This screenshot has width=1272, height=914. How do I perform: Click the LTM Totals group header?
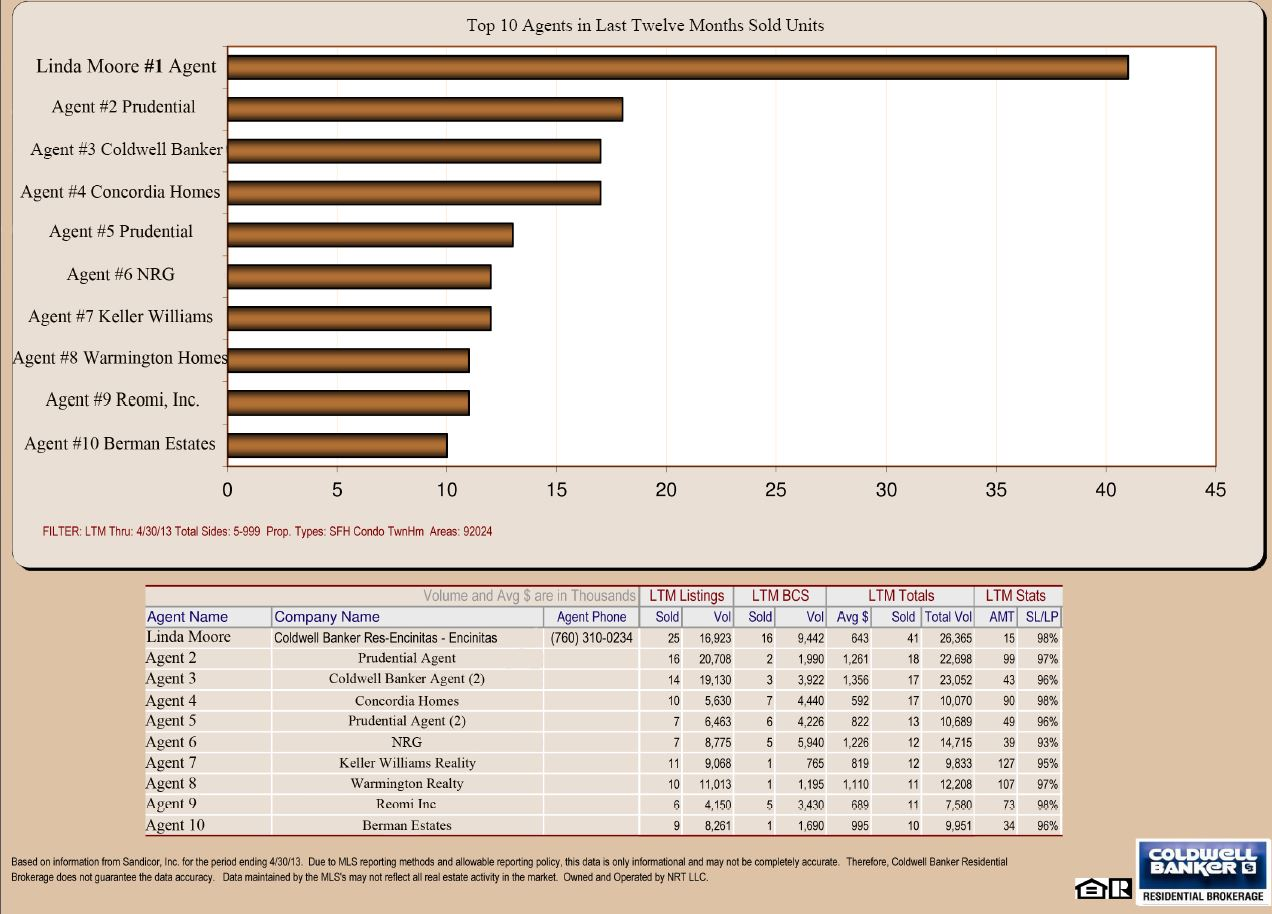[901, 595]
